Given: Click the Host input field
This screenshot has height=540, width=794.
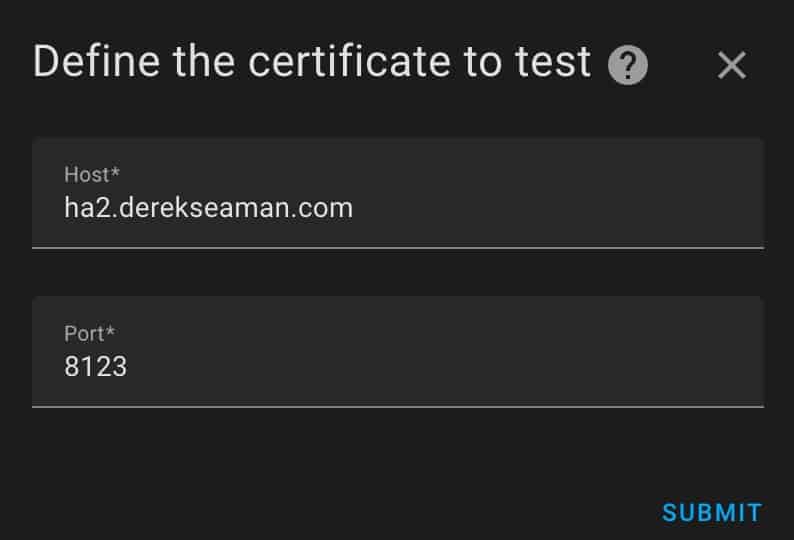Looking at the screenshot, I should pyautogui.click(x=398, y=193).
